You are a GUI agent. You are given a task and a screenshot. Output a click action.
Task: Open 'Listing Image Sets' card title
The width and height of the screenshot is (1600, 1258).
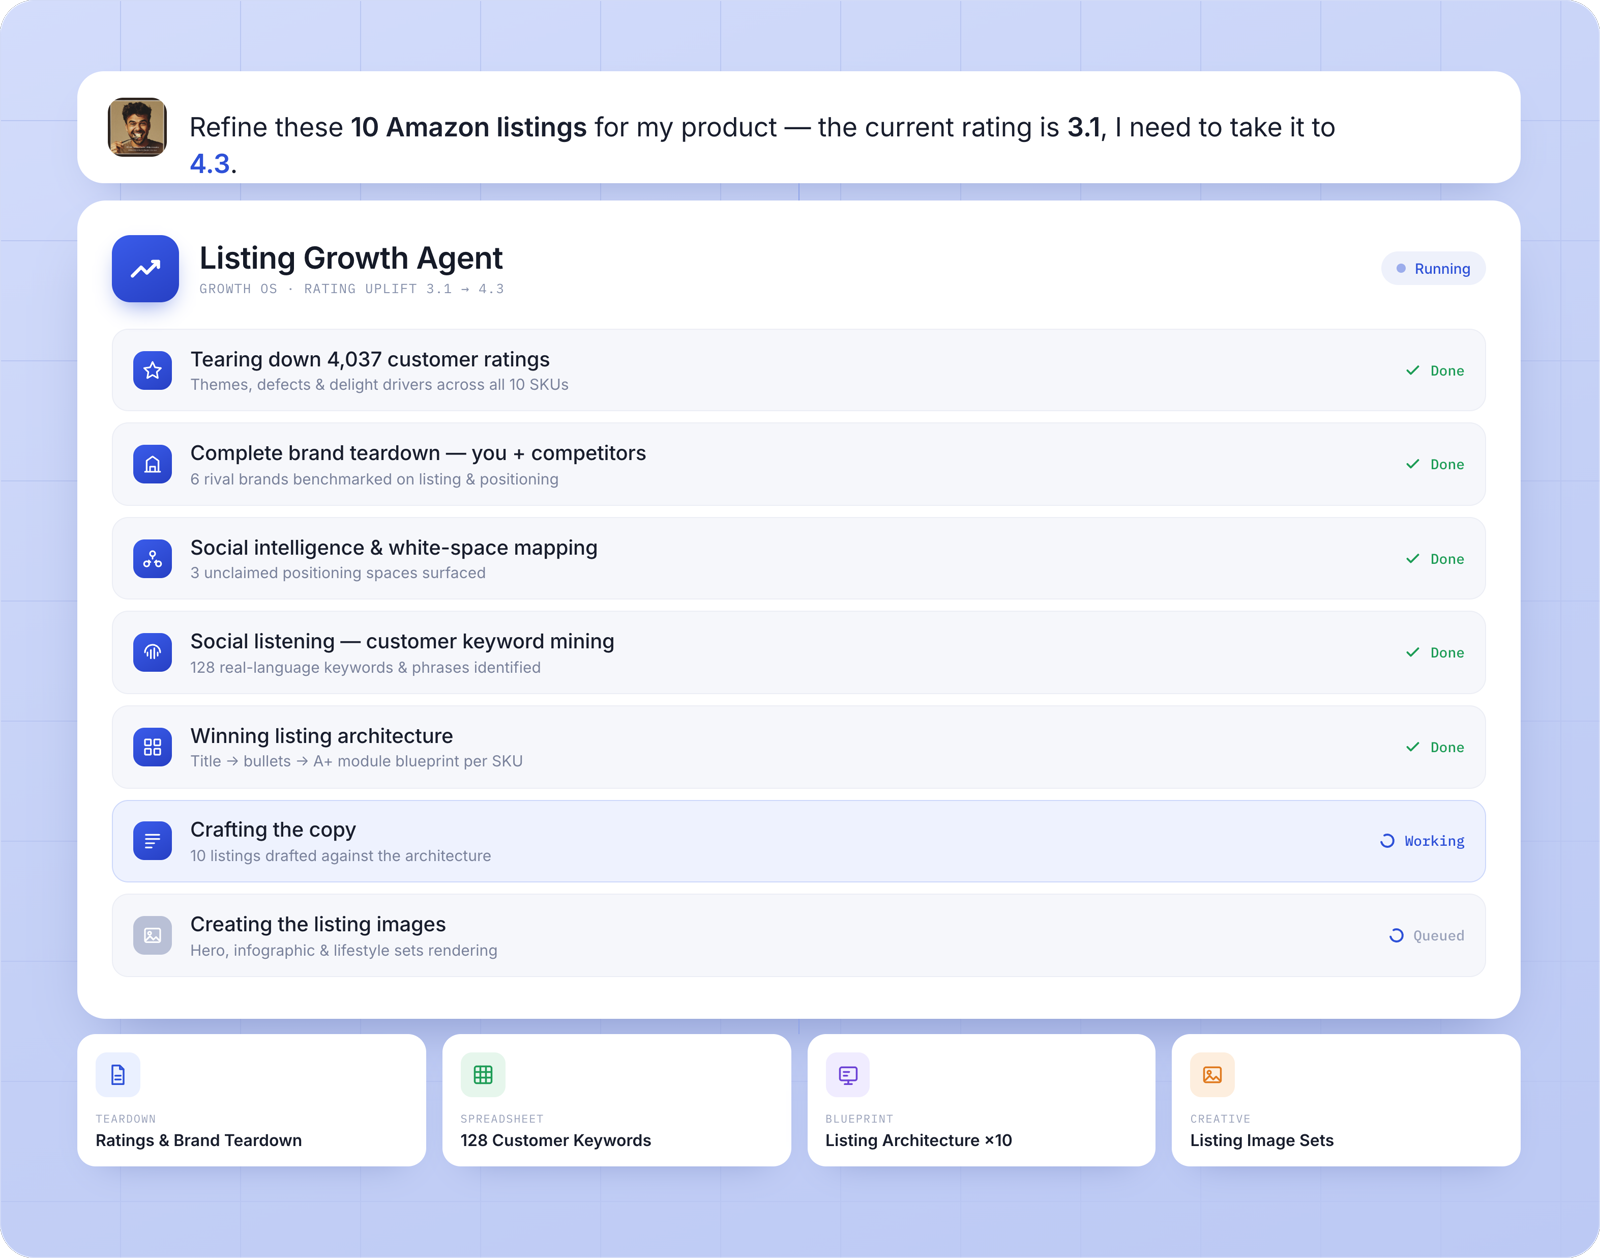click(x=1262, y=1140)
